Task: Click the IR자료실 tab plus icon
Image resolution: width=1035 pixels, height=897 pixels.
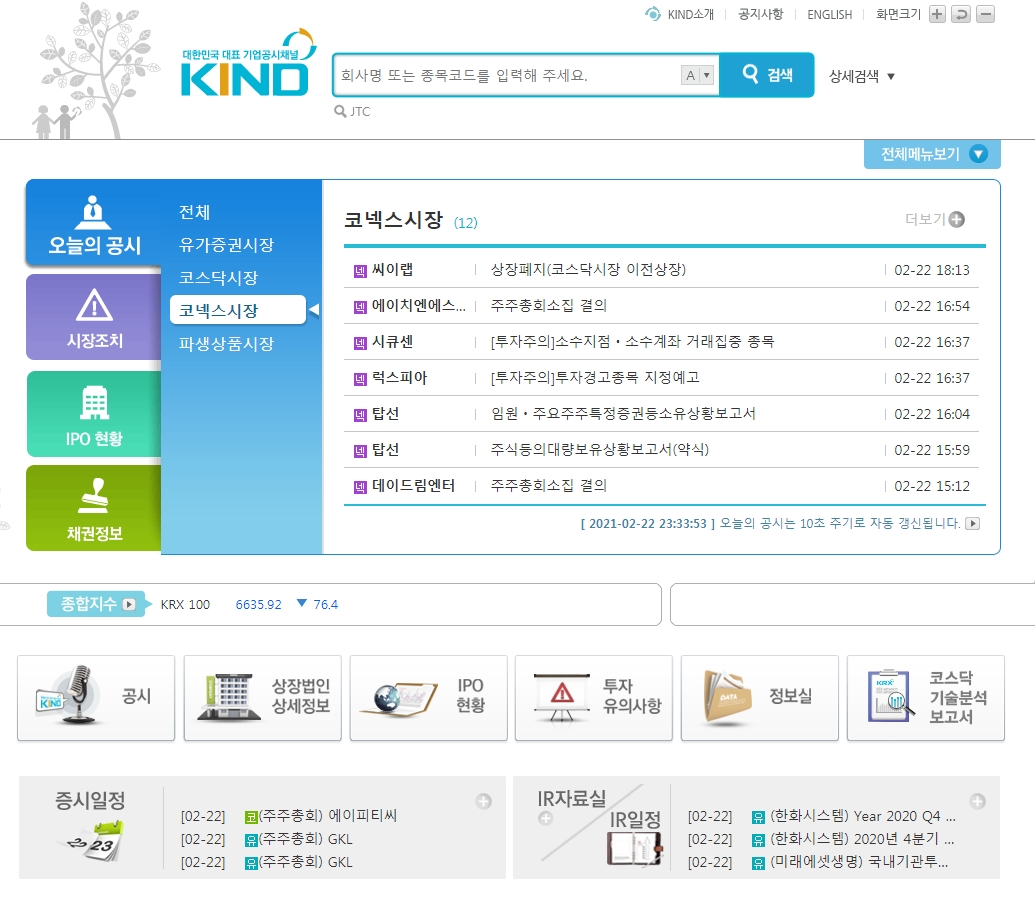Action: click(545, 818)
